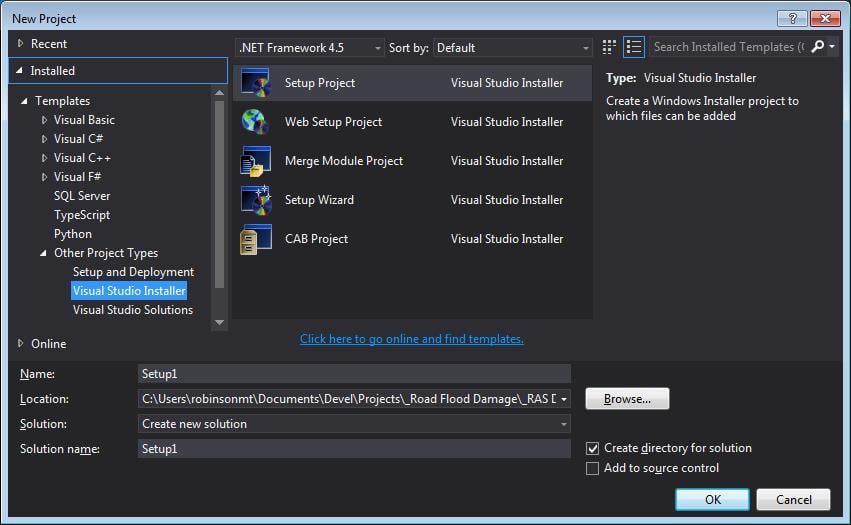Enable Add to source control checkbox
851x525 pixels.
pos(592,468)
